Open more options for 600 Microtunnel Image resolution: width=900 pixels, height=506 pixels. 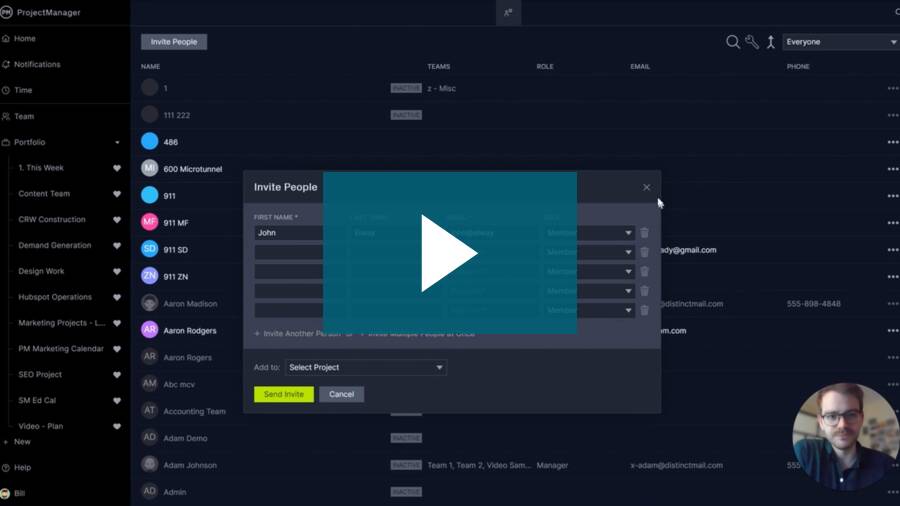click(x=893, y=169)
